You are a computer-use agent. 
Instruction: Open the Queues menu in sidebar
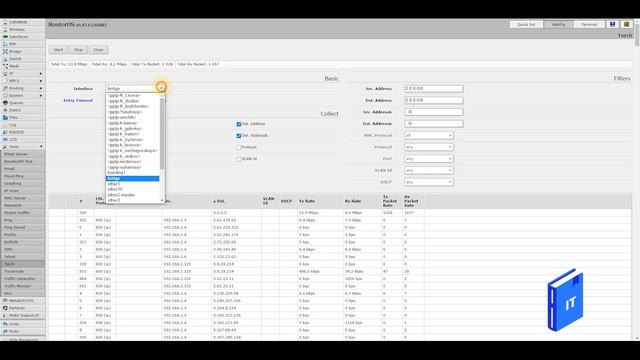click(x=16, y=103)
